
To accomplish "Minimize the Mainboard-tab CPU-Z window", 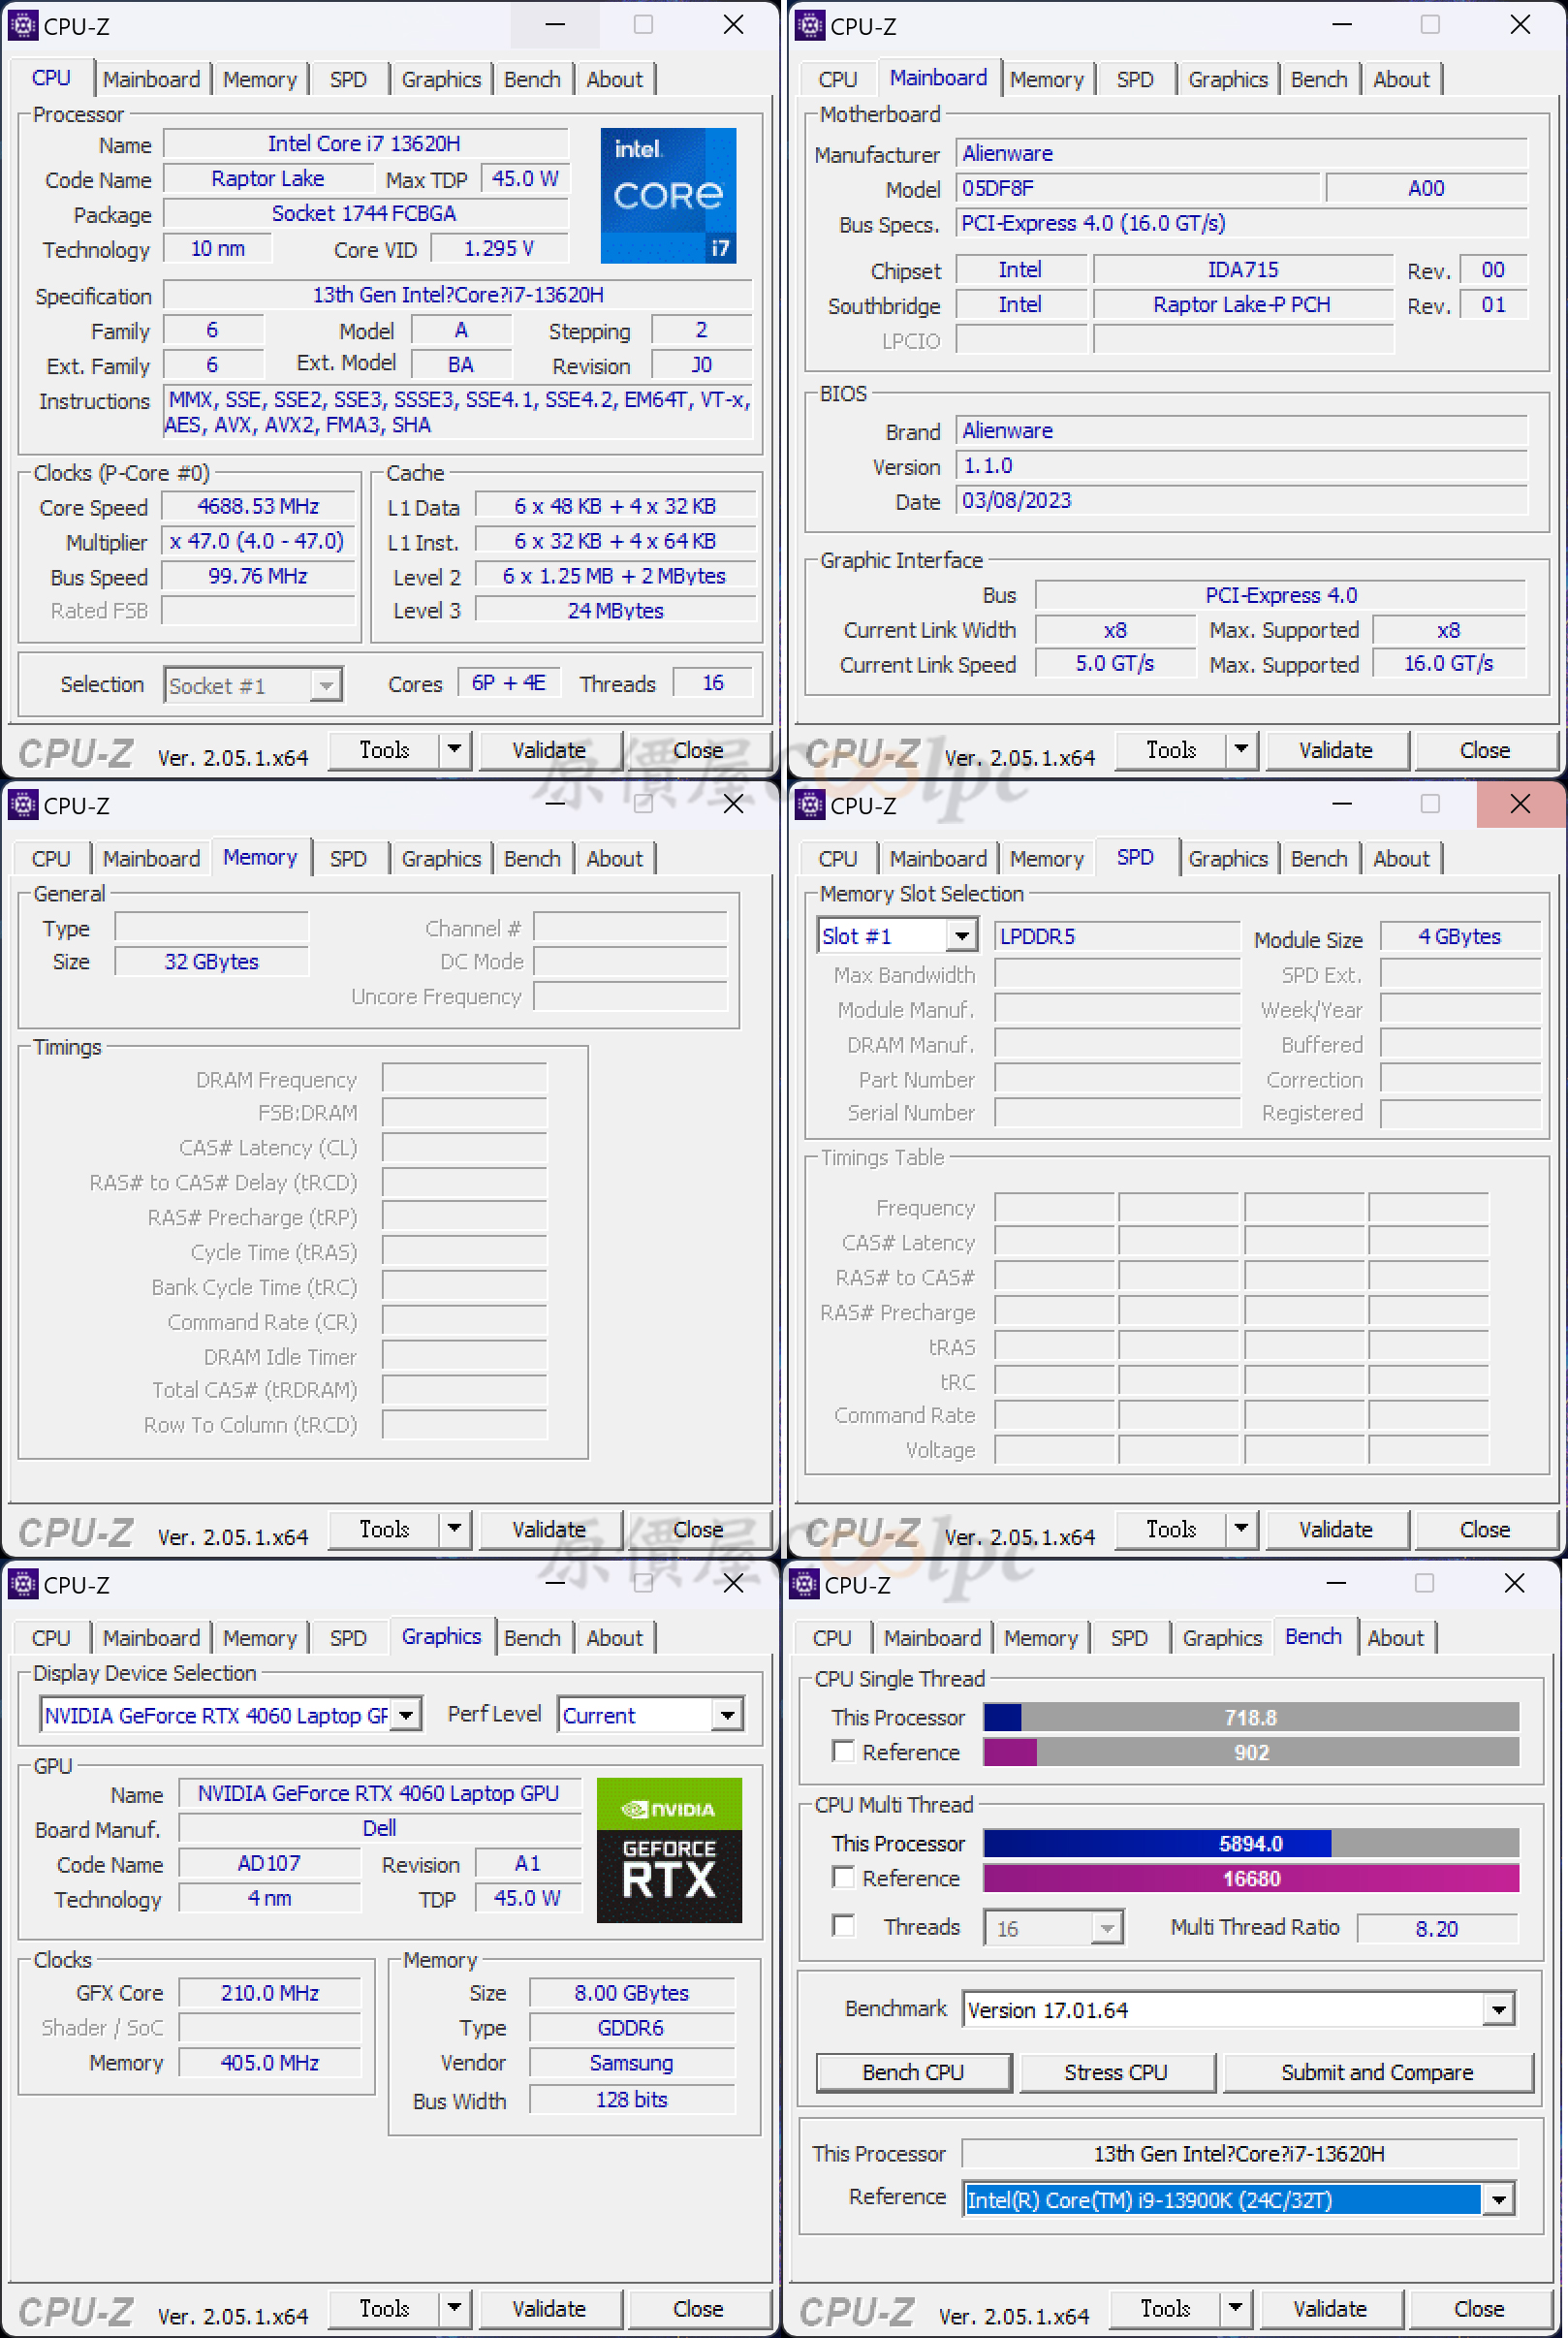I will pyautogui.click(x=1342, y=25).
